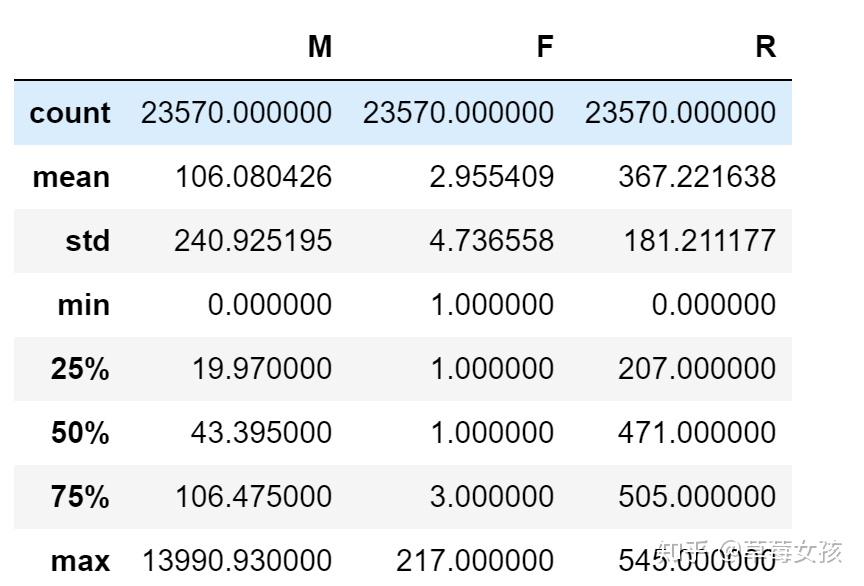The height and width of the screenshot is (586, 864).
Task: Click the M std value 240.925195
Action: pyautogui.click(x=253, y=241)
